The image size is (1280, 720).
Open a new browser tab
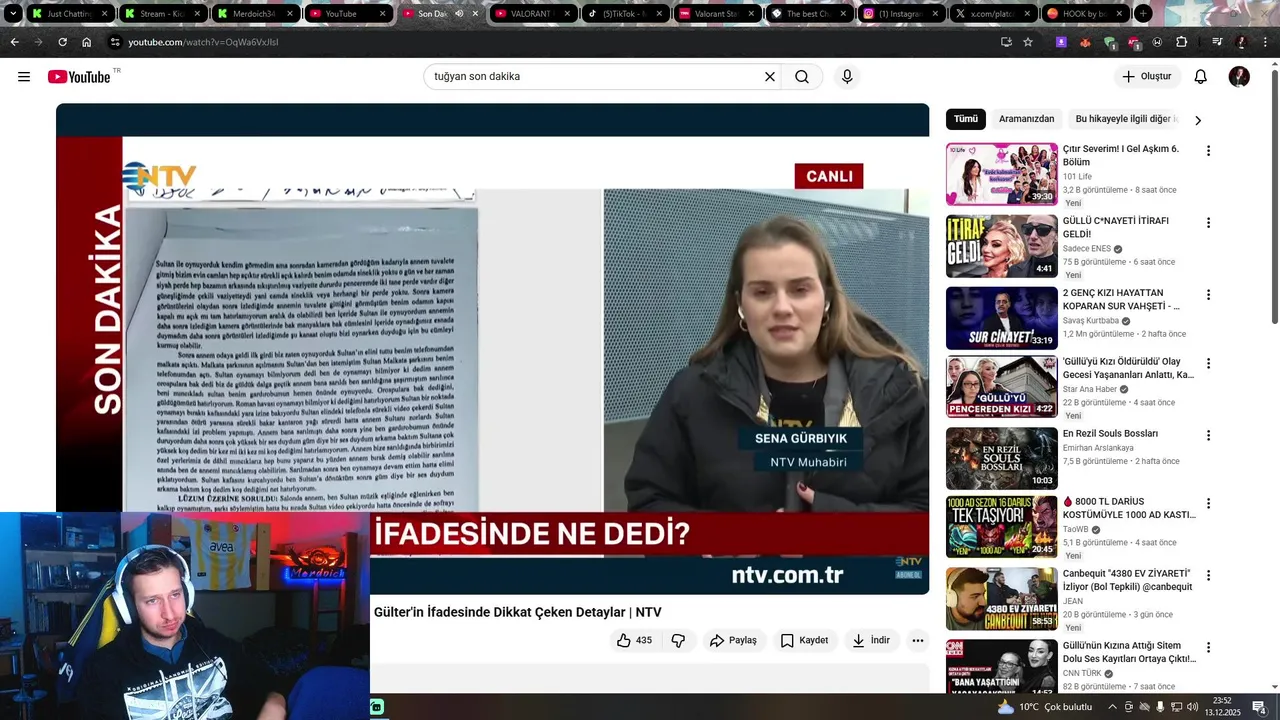point(1143,14)
